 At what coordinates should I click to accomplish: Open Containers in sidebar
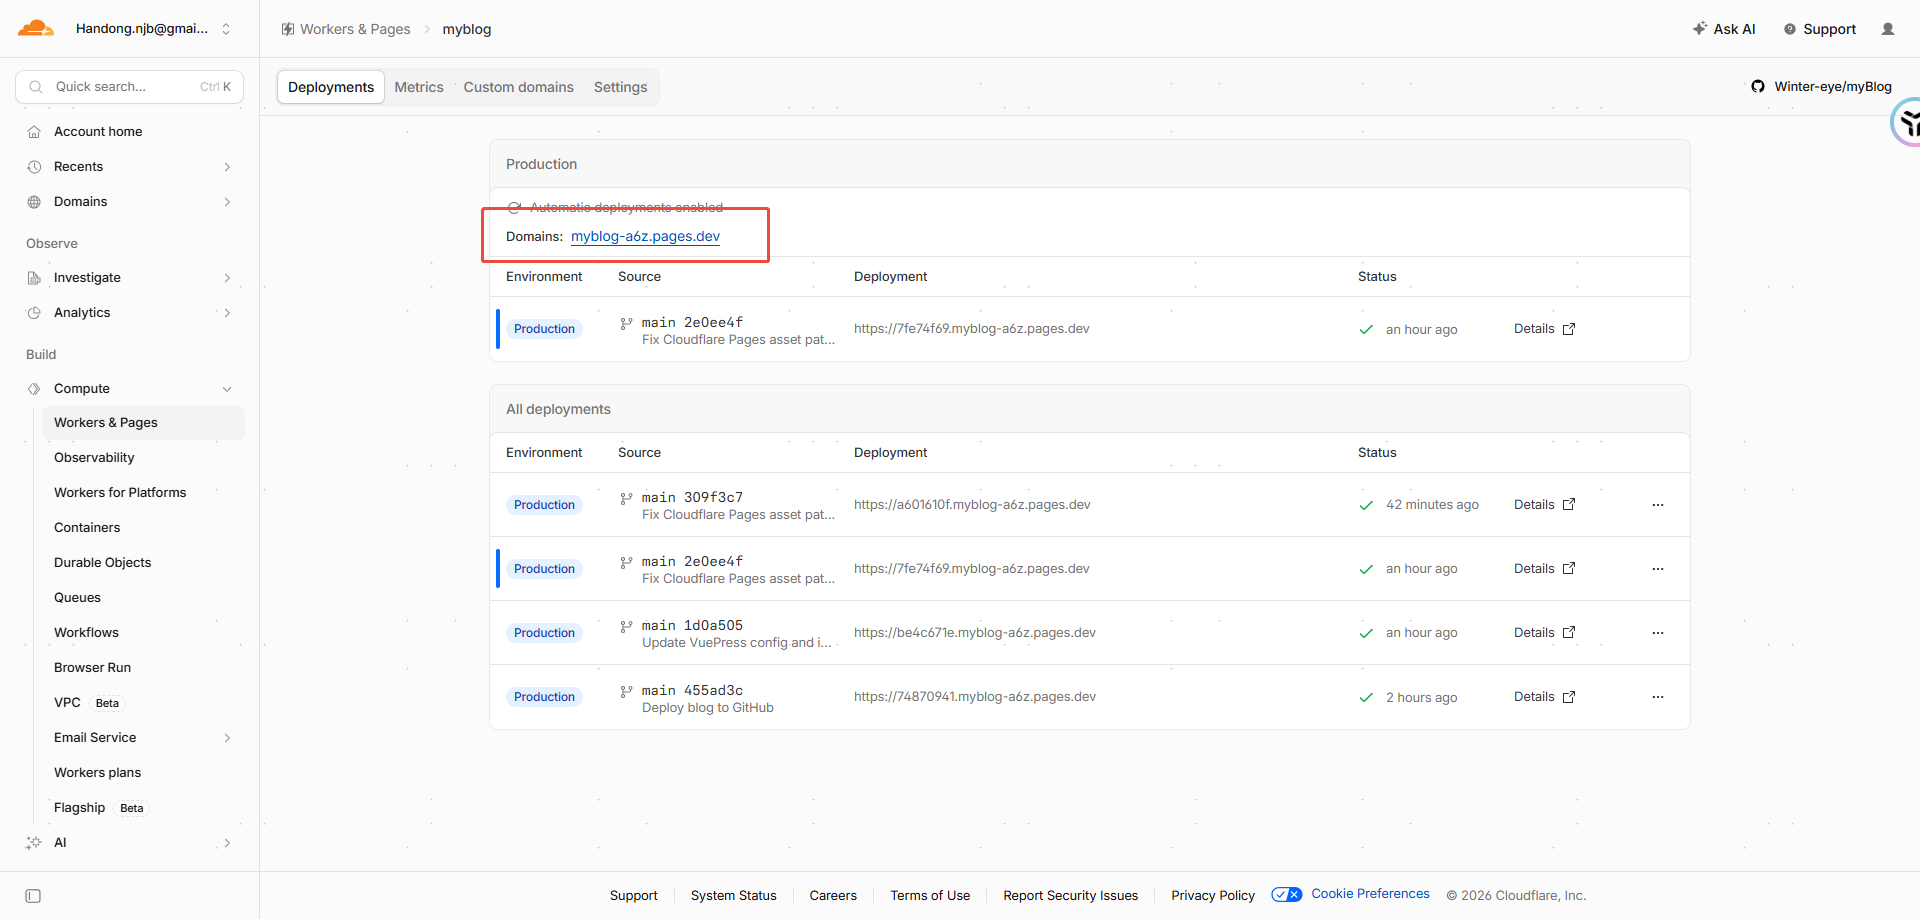pos(87,528)
